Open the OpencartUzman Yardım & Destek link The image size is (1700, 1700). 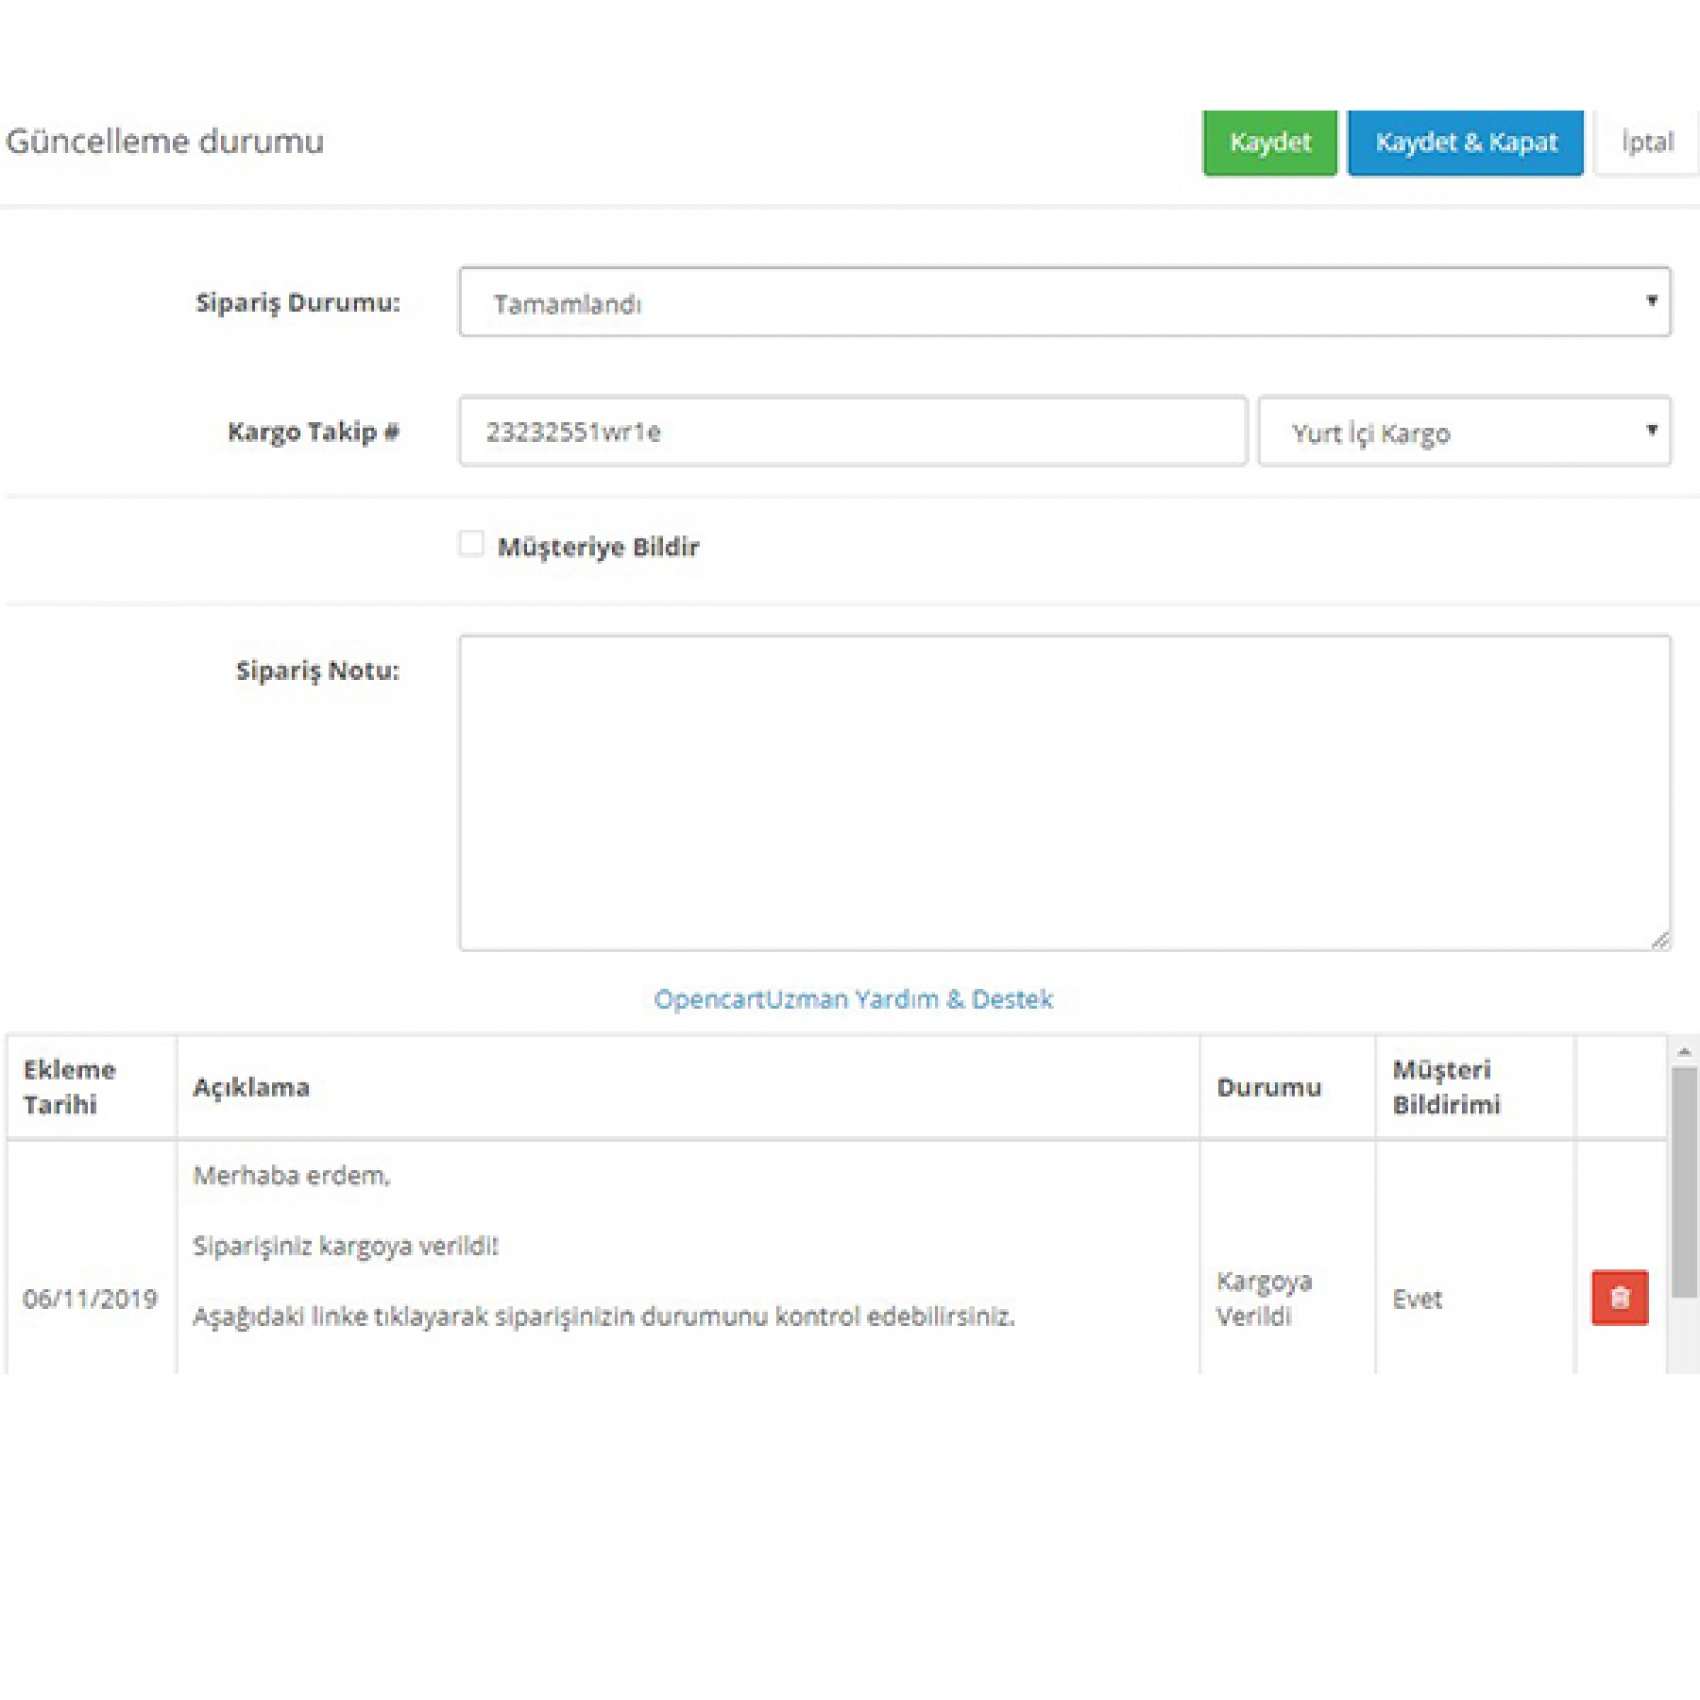pos(853,999)
